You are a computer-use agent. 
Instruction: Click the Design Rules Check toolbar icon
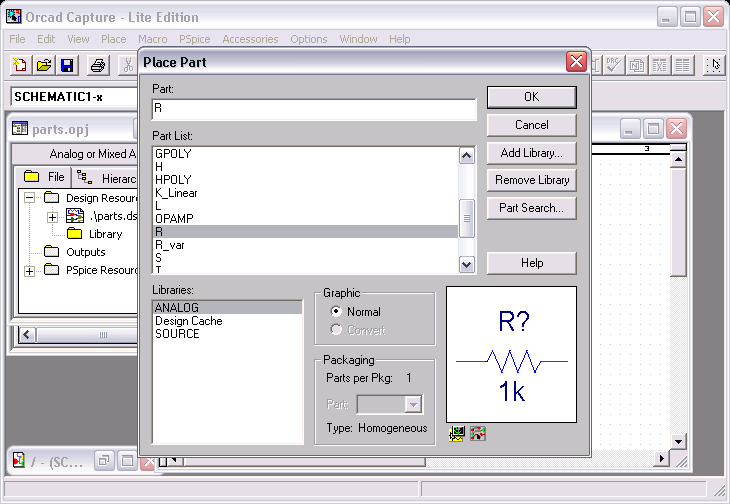pyautogui.click(x=613, y=65)
